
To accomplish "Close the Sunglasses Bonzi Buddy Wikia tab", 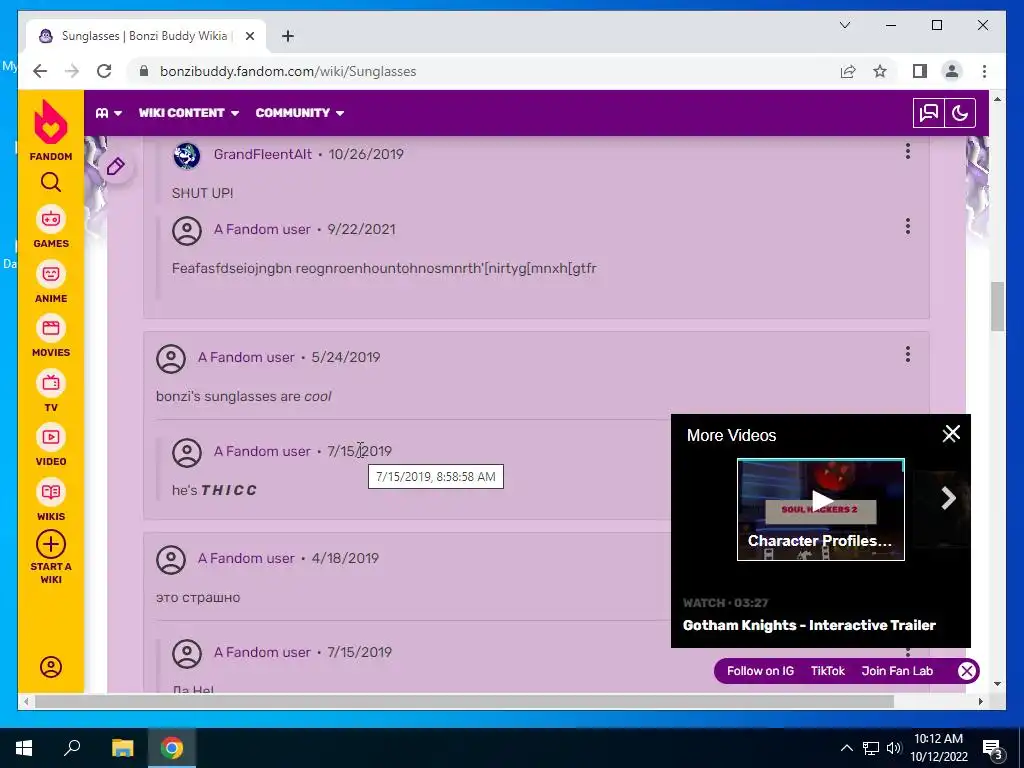I will tap(249, 36).
